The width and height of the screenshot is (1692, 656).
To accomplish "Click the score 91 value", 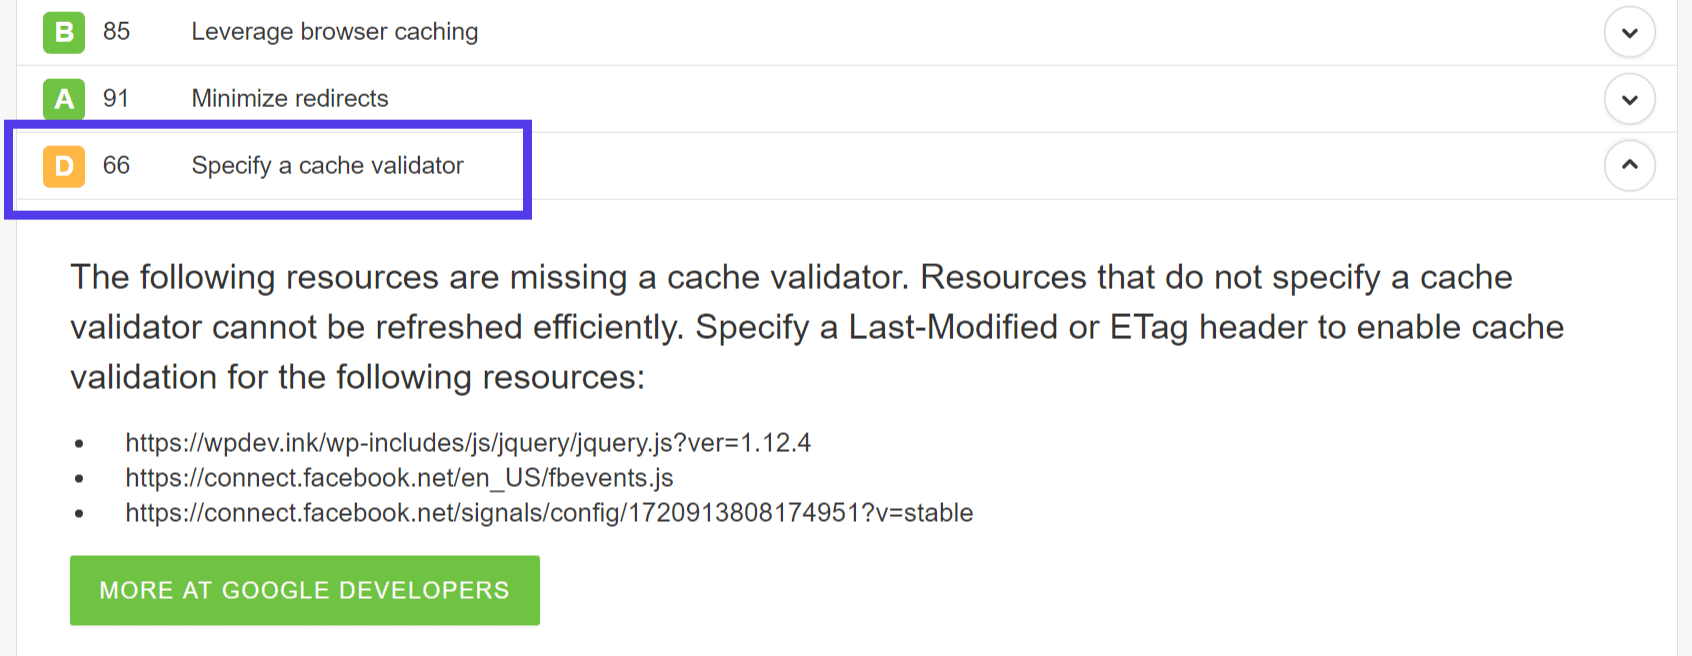I will [x=116, y=98].
